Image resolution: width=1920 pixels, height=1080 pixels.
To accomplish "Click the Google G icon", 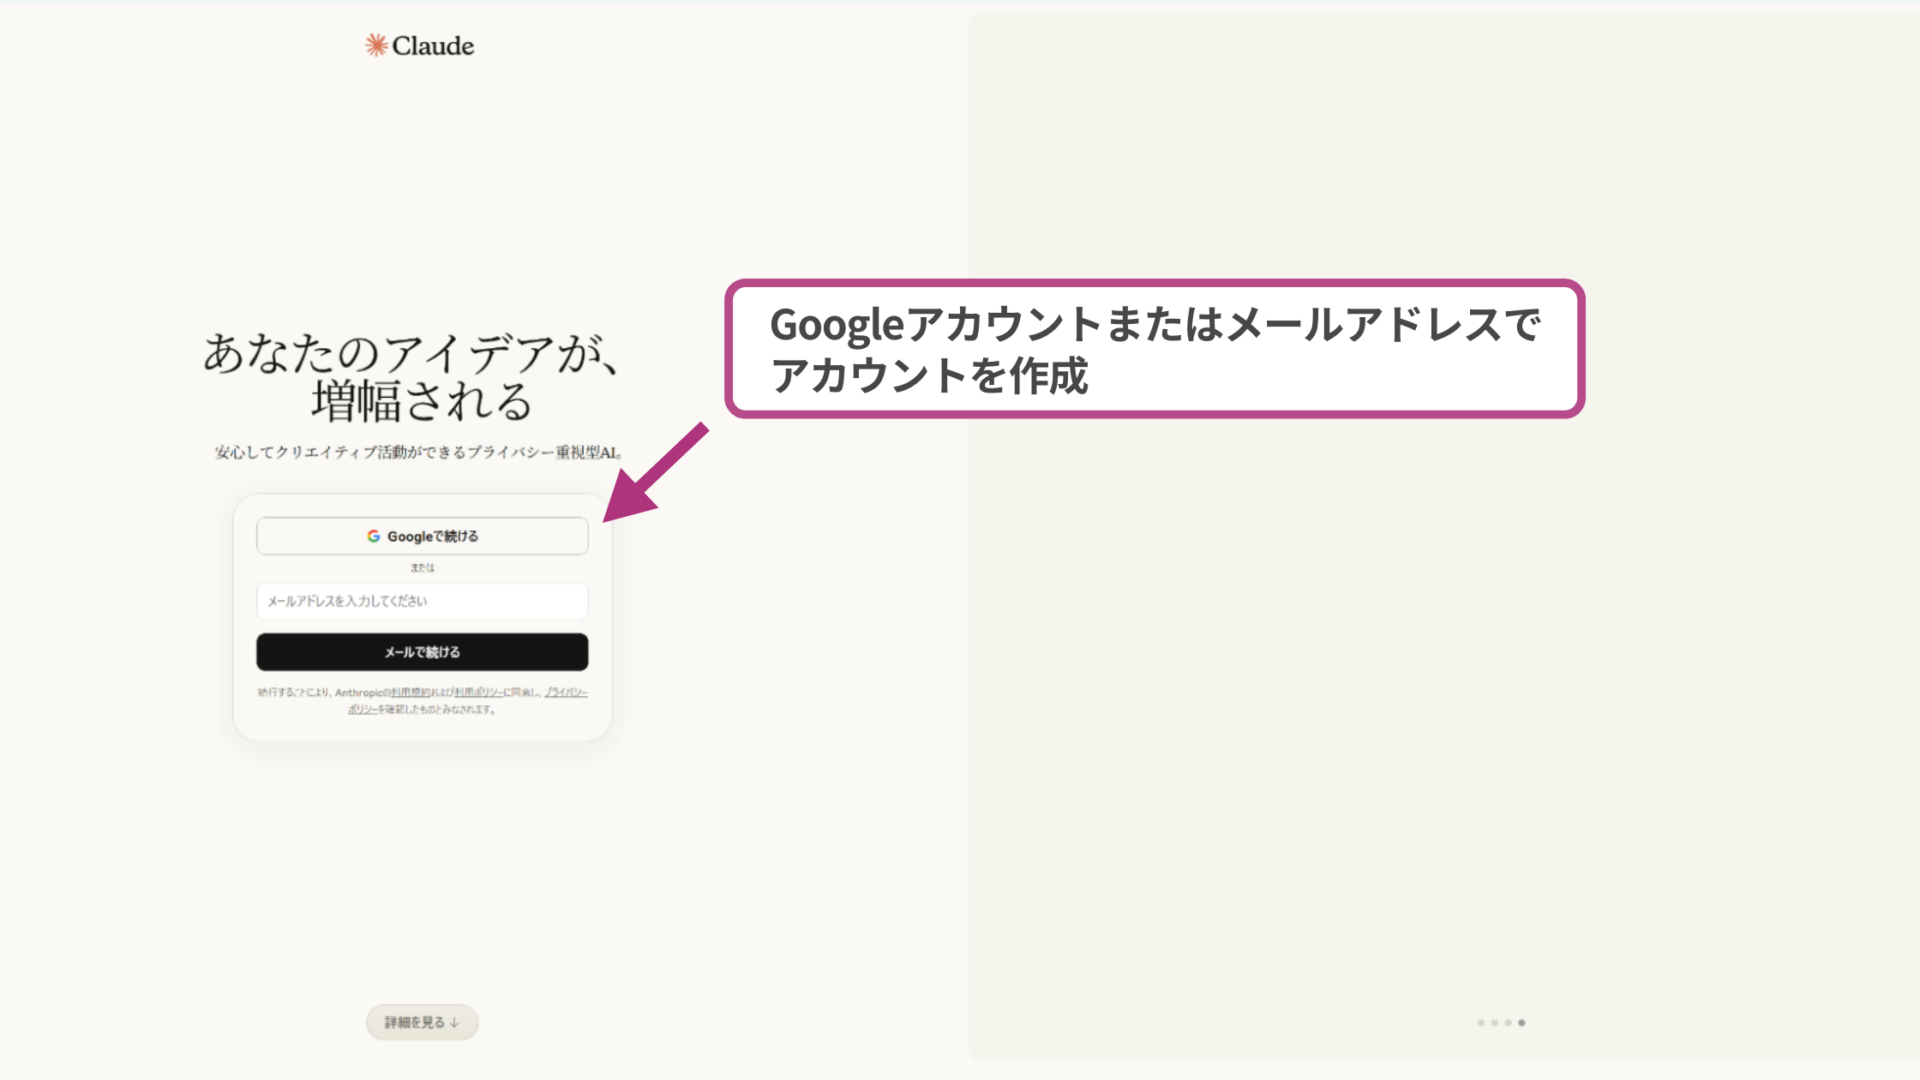I will (x=373, y=536).
